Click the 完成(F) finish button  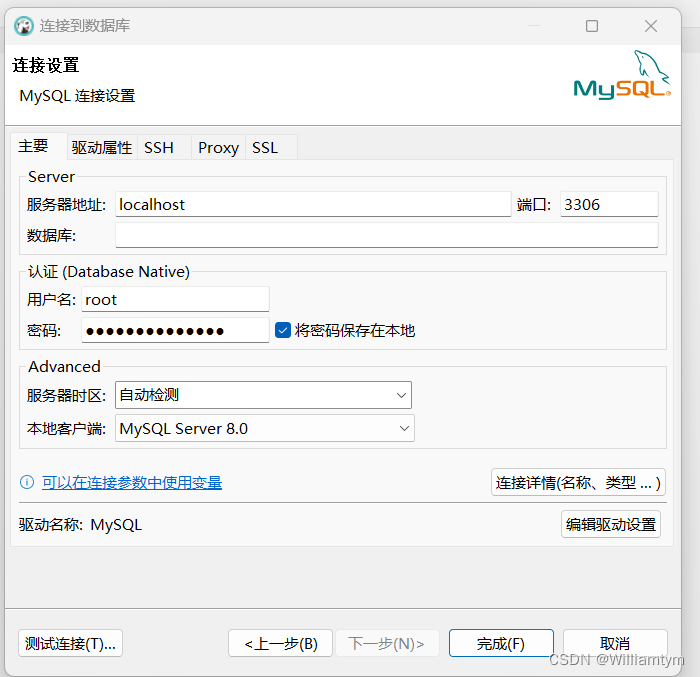tap(501, 643)
